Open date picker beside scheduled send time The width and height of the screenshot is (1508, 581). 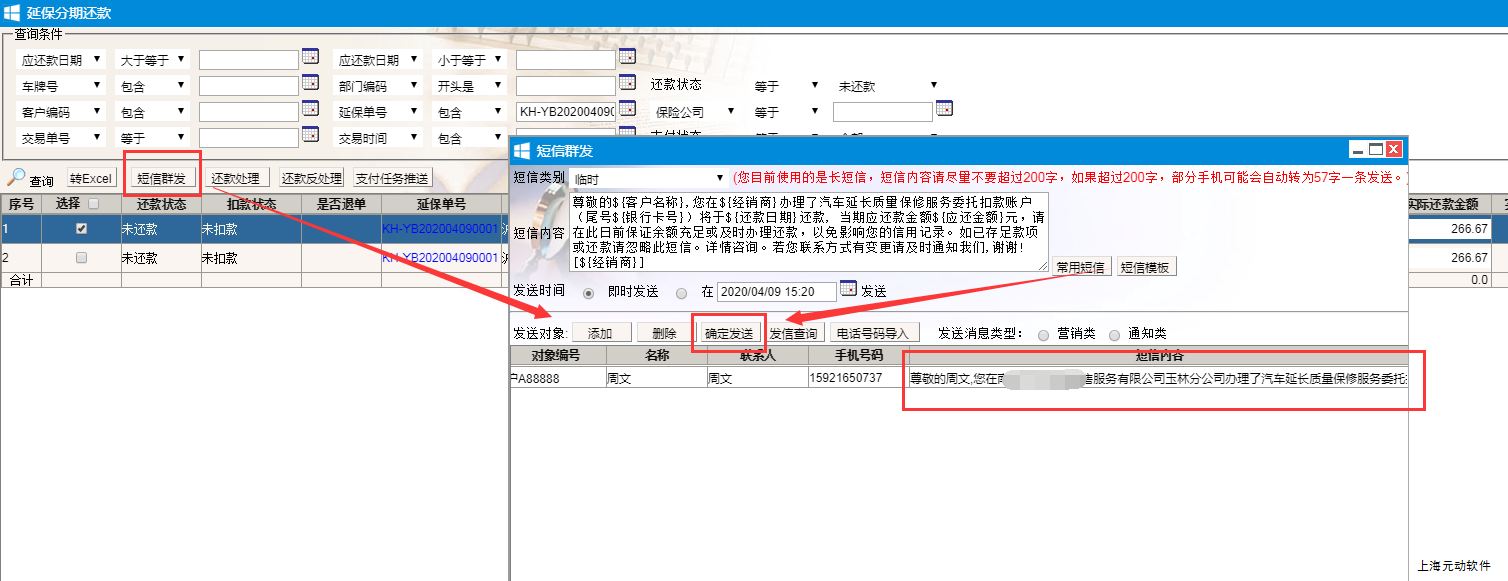coord(848,290)
